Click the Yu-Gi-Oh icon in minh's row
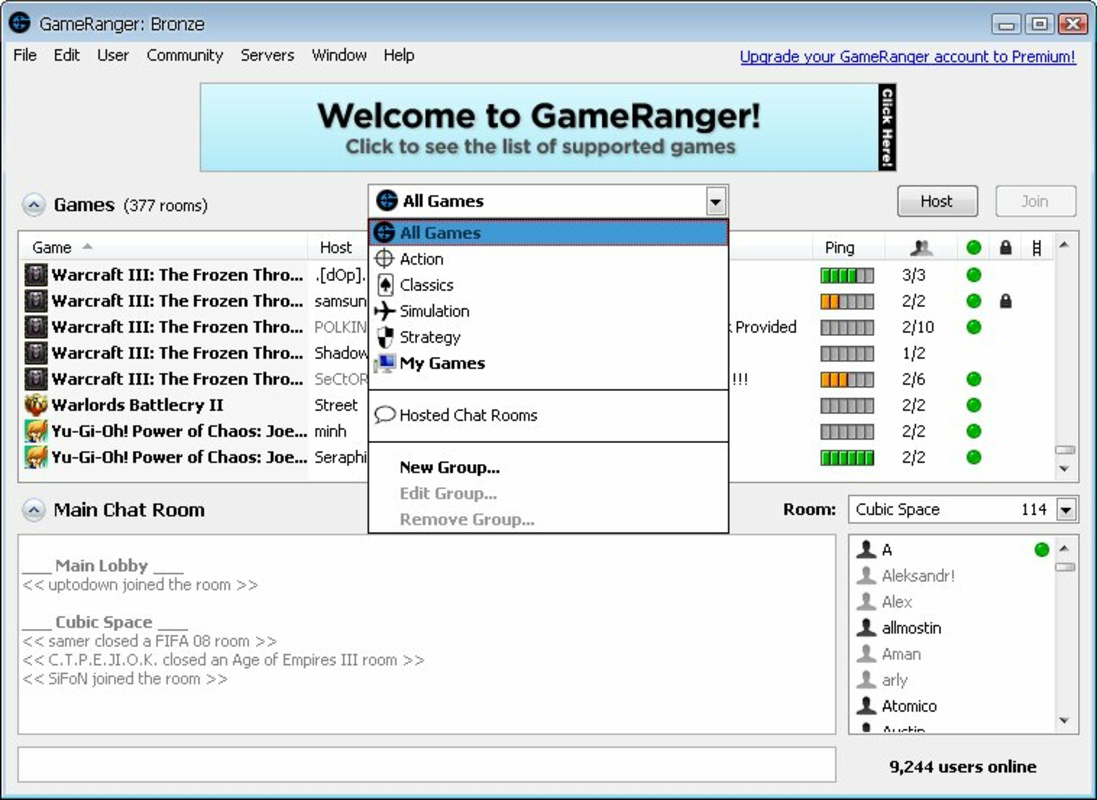This screenshot has height=800, width=1097. click(36, 430)
